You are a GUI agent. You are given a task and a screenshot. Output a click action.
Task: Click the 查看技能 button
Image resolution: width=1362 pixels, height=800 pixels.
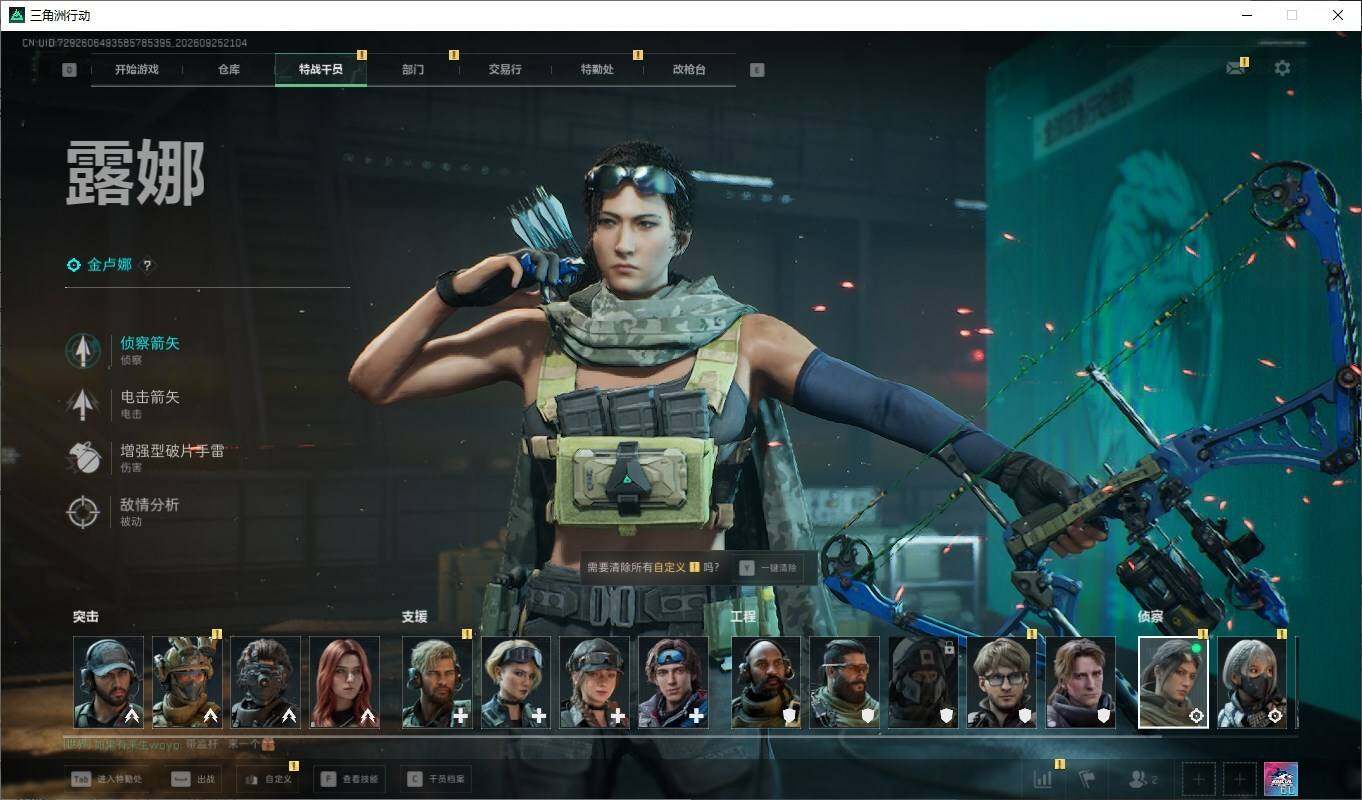click(x=350, y=779)
